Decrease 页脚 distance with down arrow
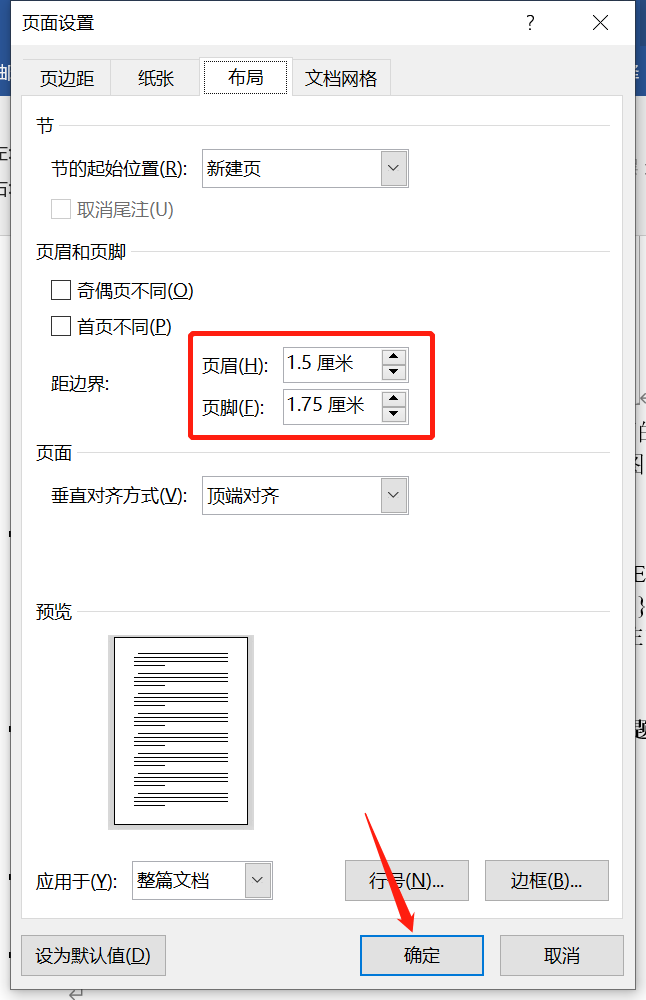 [394, 414]
